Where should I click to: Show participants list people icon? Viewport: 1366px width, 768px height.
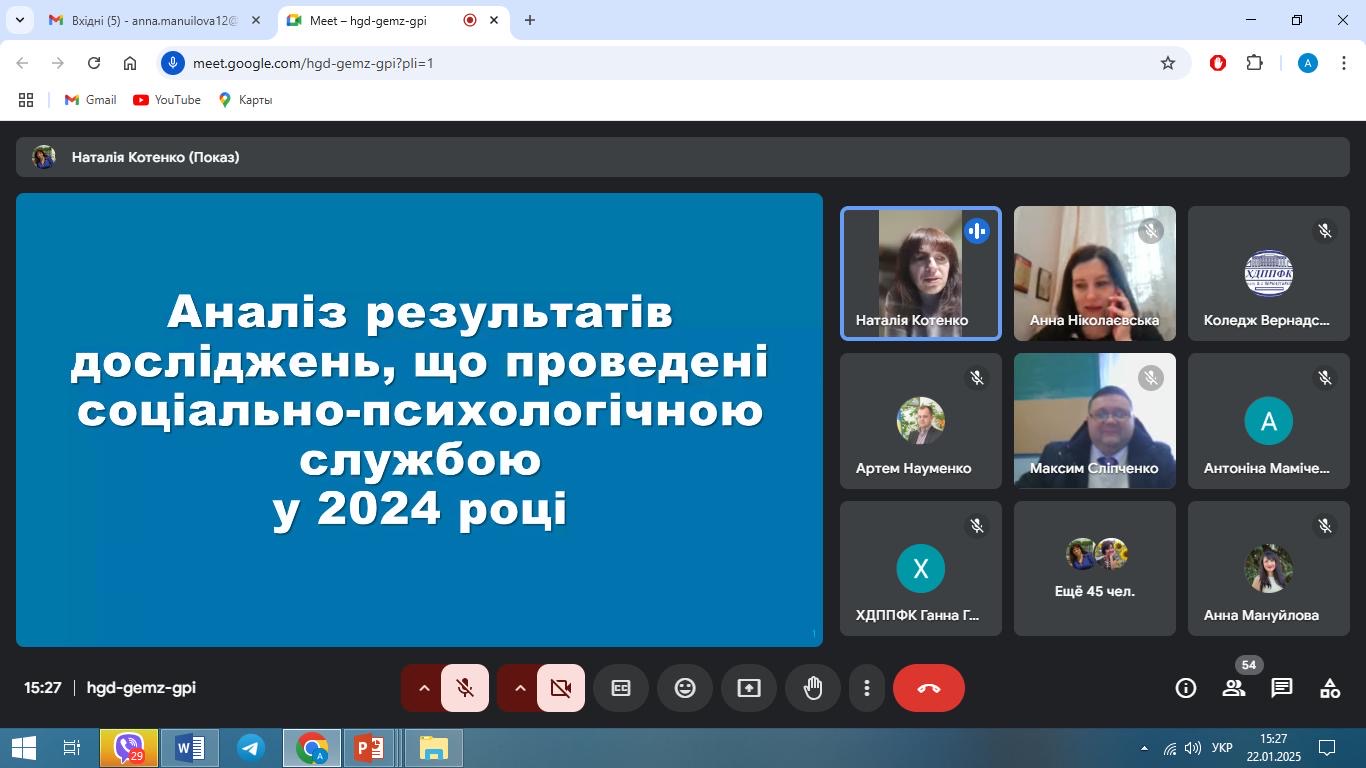coord(1234,688)
